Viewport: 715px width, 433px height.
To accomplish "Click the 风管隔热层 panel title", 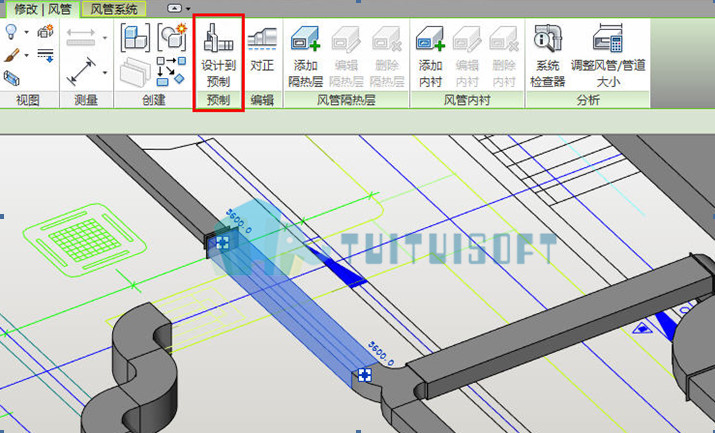I will (x=346, y=100).
